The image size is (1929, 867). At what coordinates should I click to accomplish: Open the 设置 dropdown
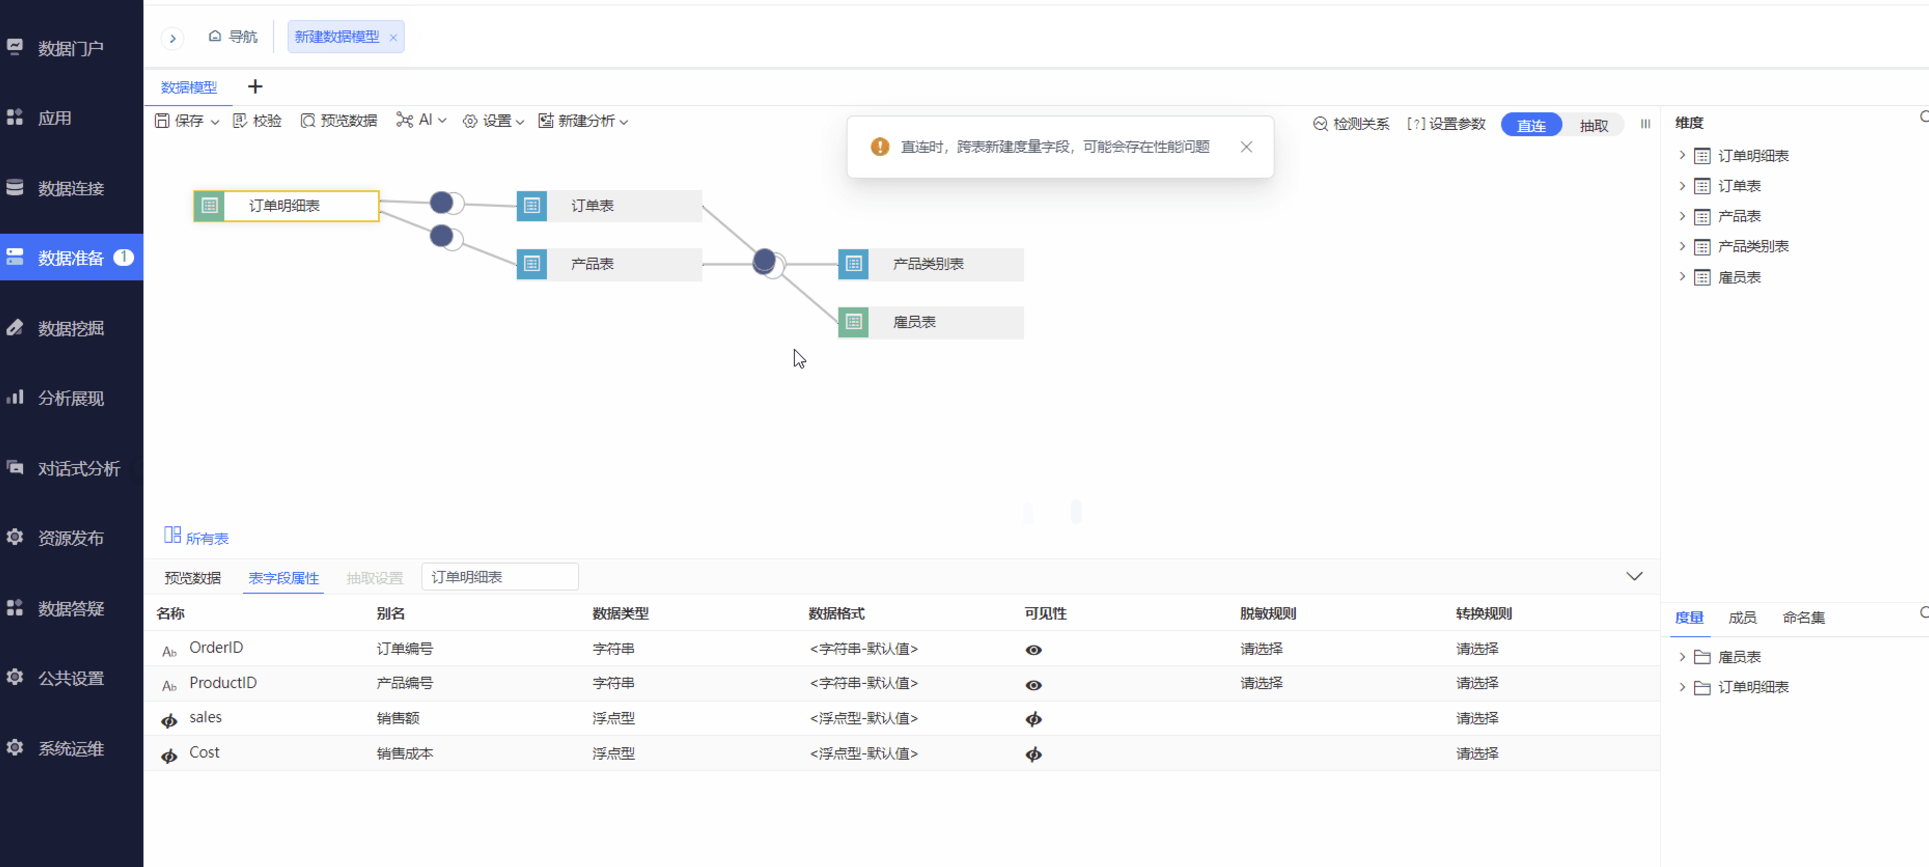click(x=493, y=121)
